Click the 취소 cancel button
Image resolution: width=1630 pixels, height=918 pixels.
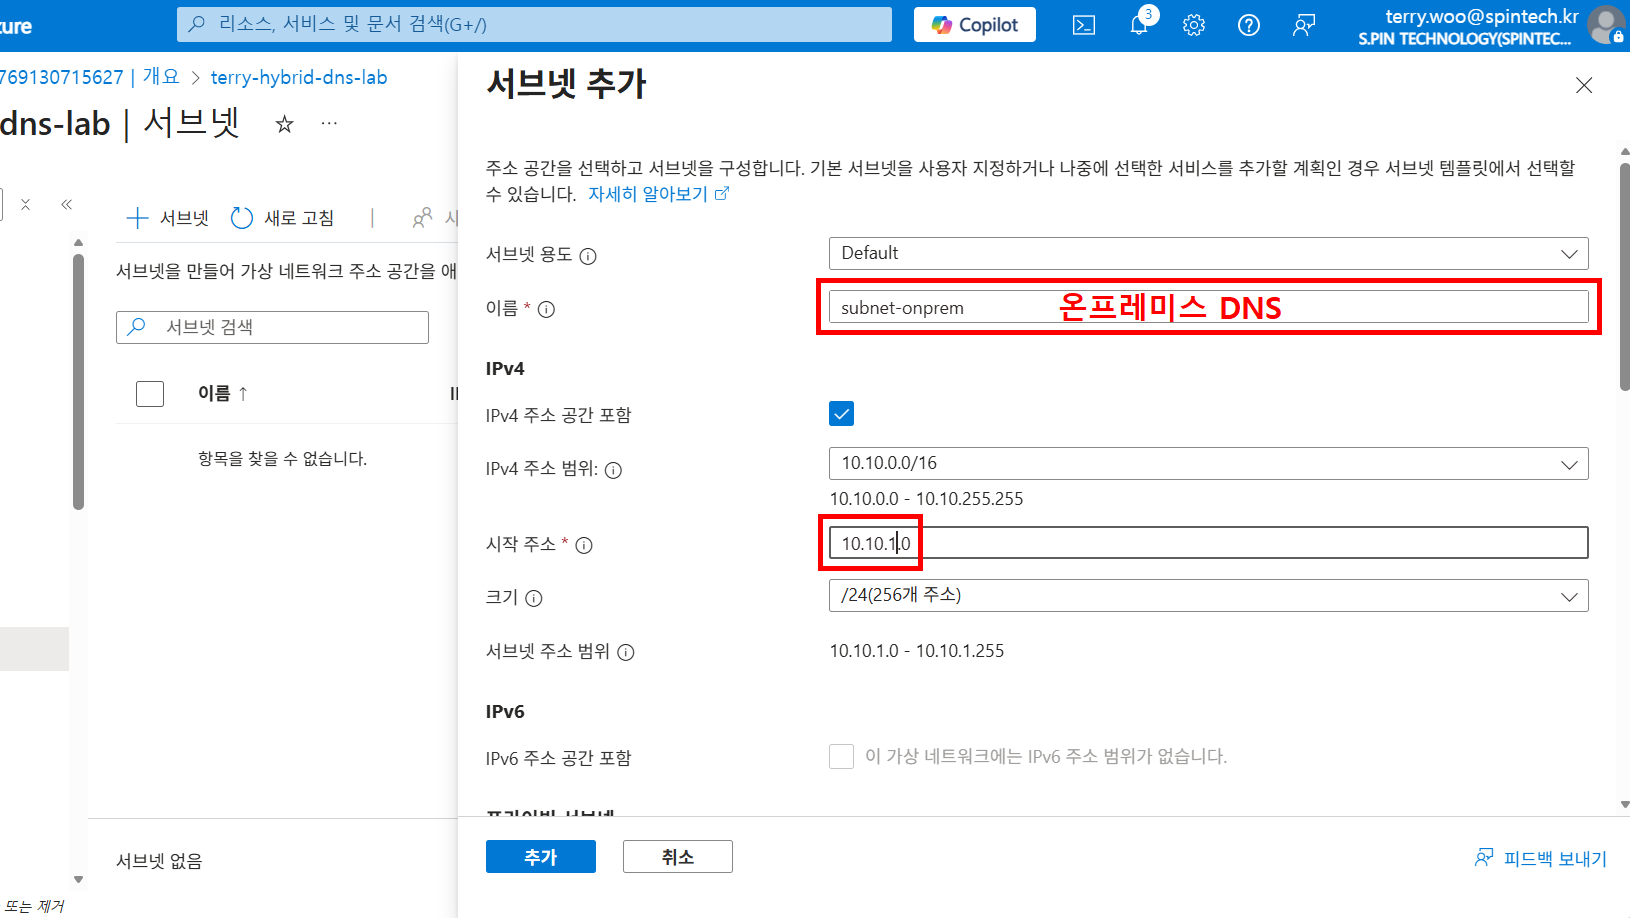(x=678, y=857)
